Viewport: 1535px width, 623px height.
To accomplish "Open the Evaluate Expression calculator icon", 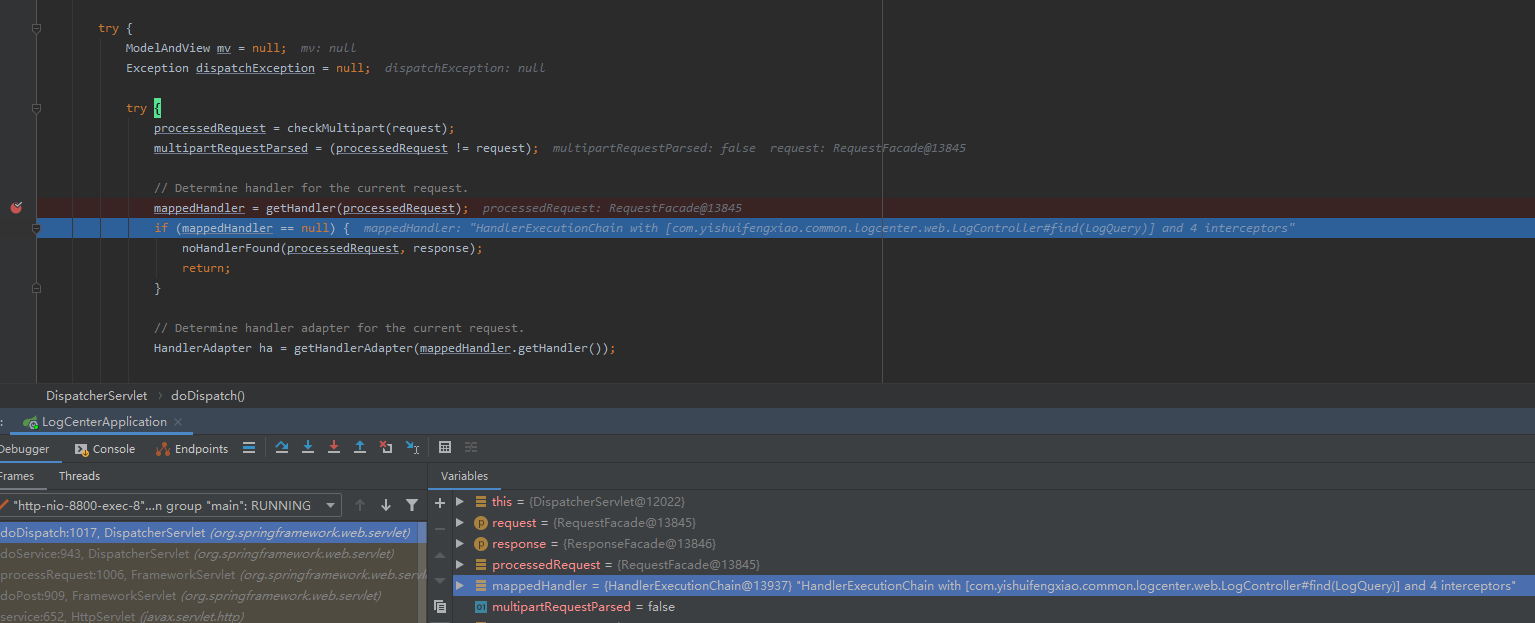I will (x=445, y=447).
